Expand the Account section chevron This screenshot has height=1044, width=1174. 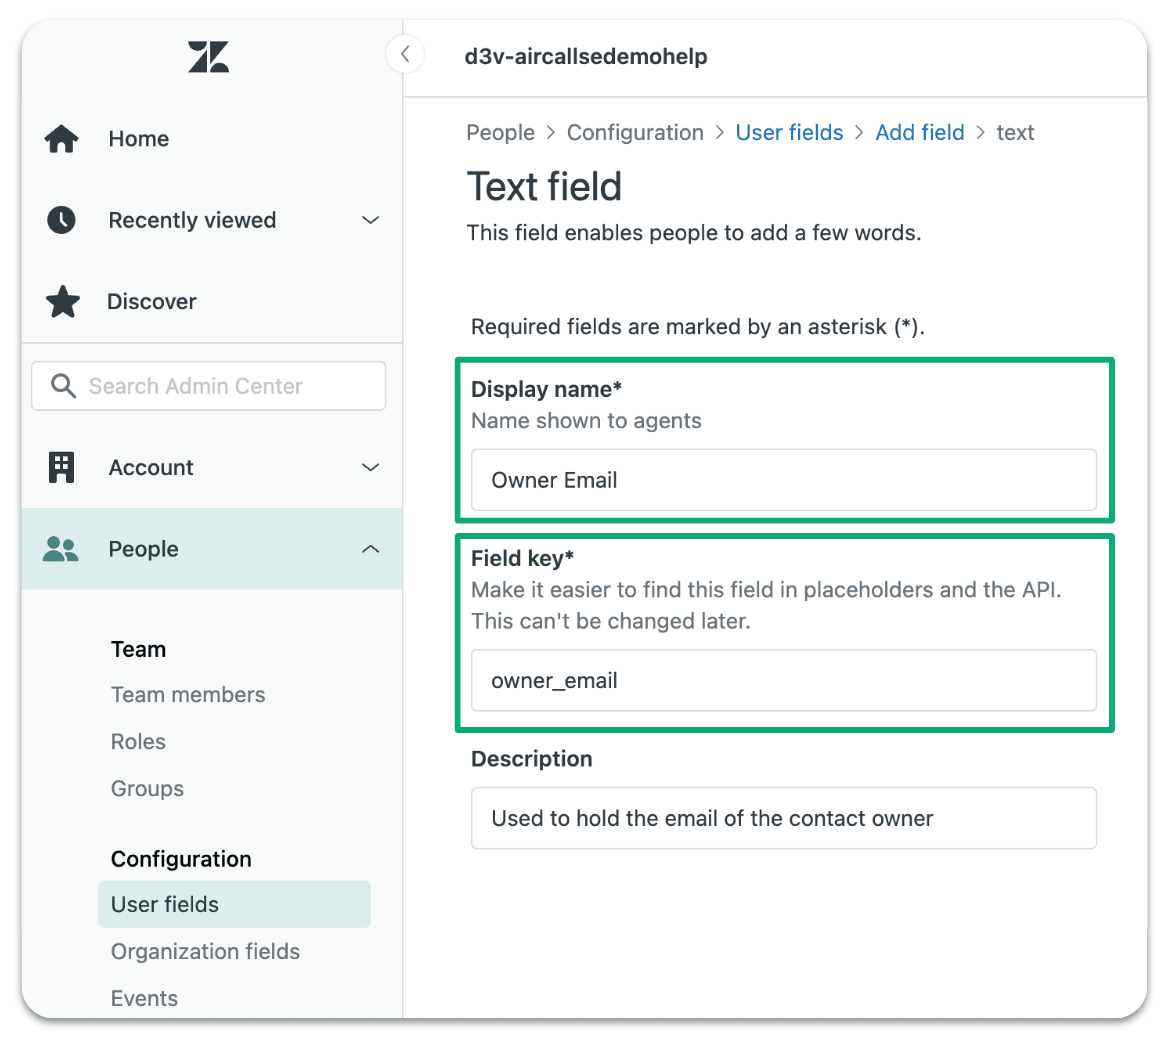pyautogui.click(x=370, y=467)
